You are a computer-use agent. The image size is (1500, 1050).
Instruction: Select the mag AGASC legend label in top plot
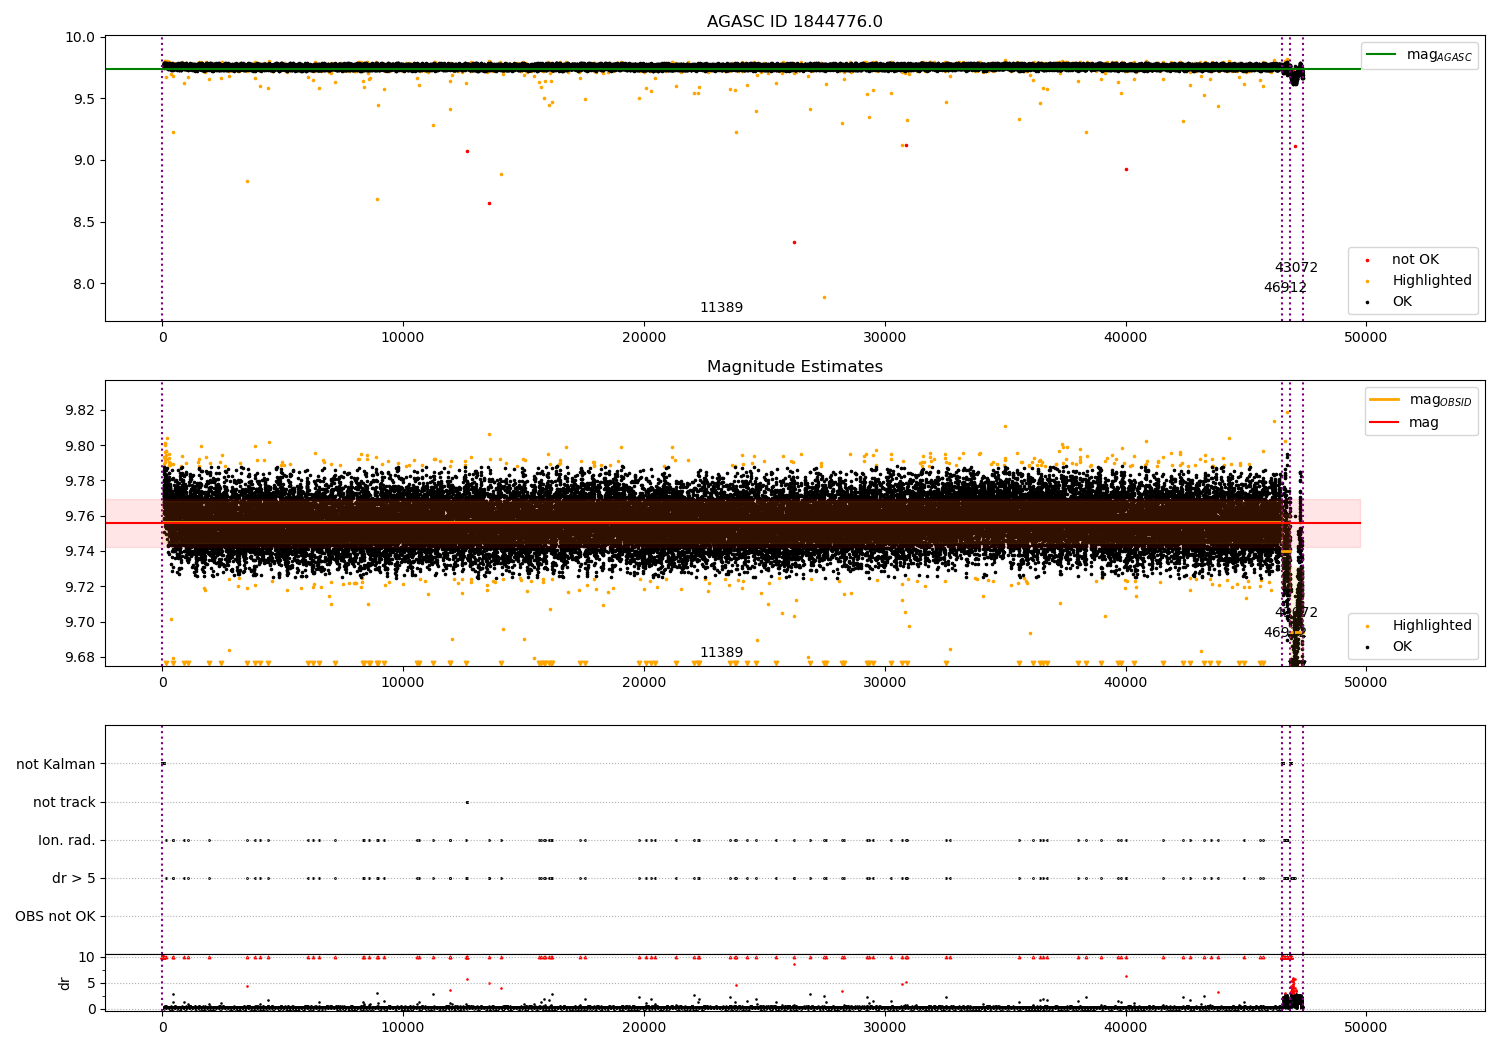1439,55
